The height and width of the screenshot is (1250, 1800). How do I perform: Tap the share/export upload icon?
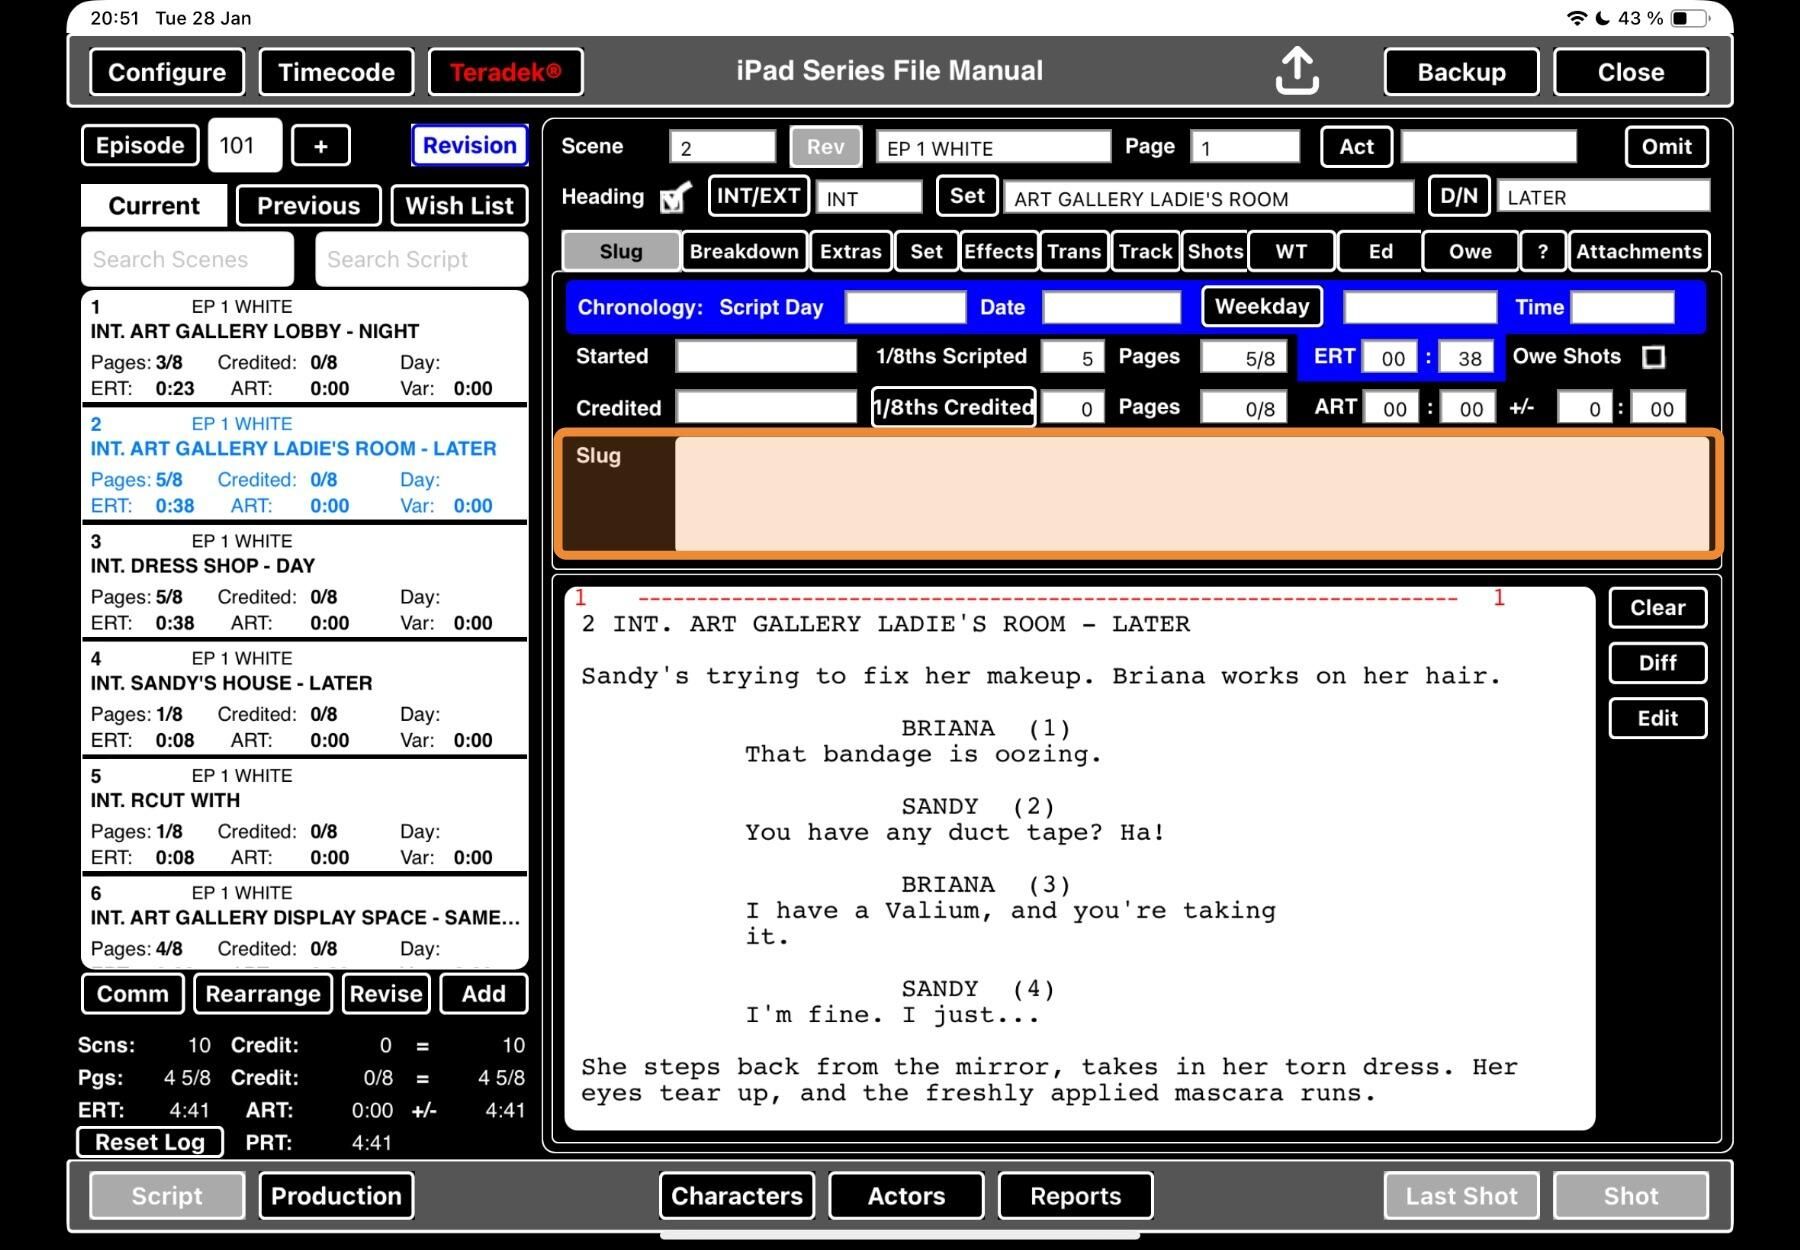click(1296, 72)
